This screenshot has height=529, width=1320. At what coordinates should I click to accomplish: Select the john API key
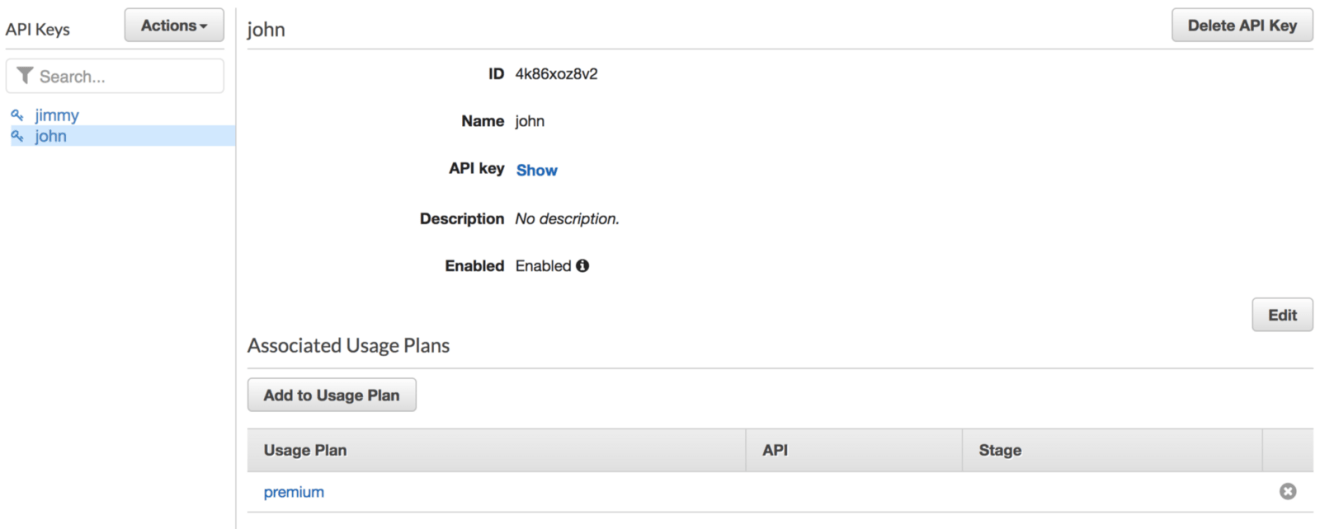tap(51, 136)
